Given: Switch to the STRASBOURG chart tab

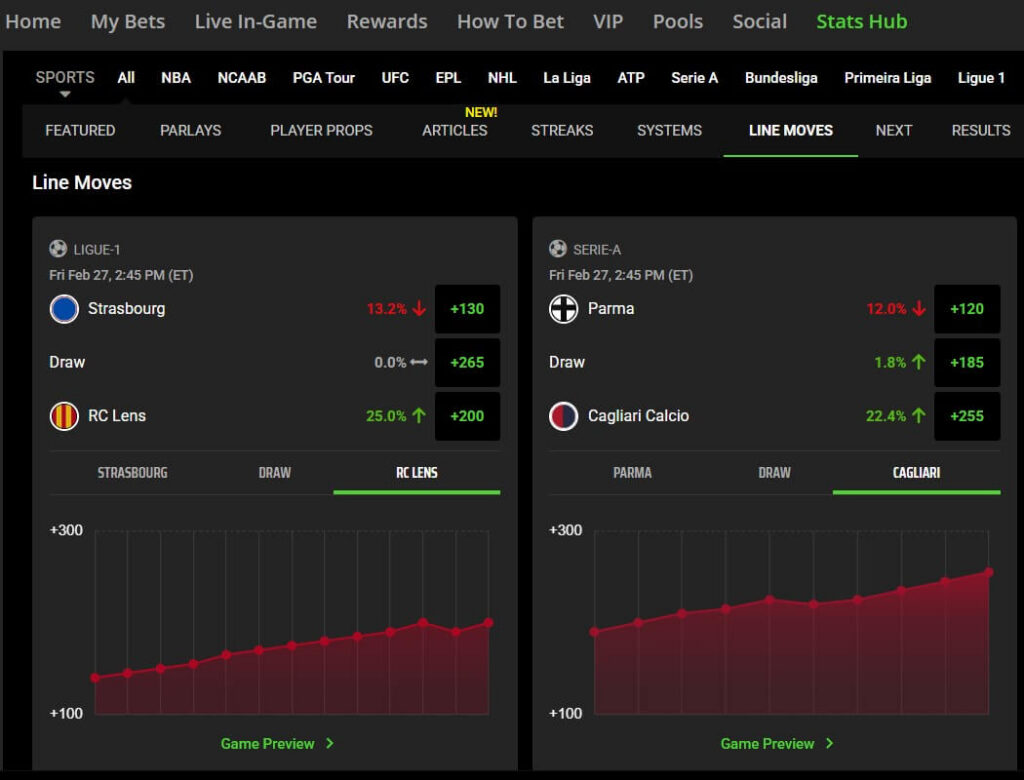Looking at the screenshot, I should coord(131,473).
